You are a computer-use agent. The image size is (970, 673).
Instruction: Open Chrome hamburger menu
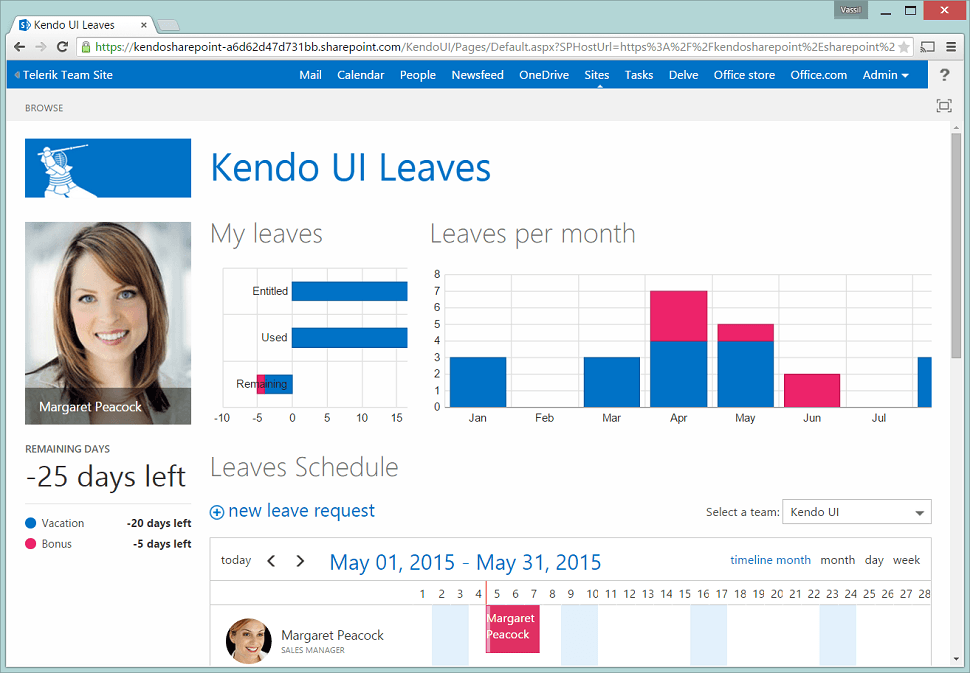point(951,47)
